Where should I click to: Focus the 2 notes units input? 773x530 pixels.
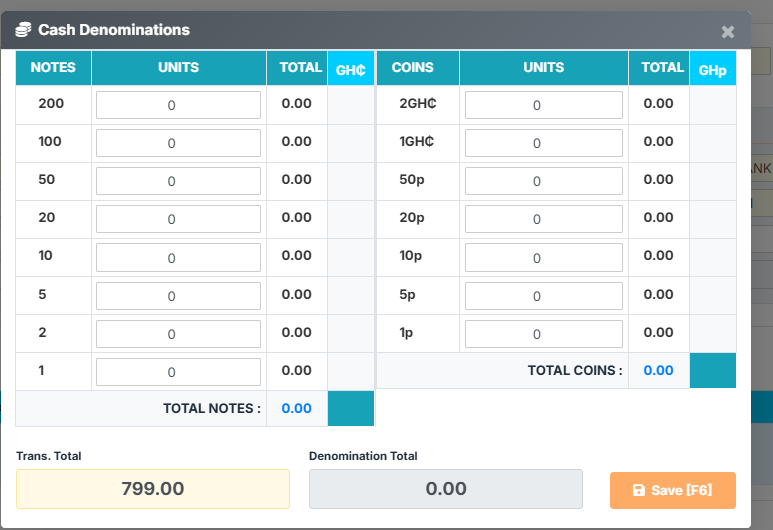click(x=178, y=333)
